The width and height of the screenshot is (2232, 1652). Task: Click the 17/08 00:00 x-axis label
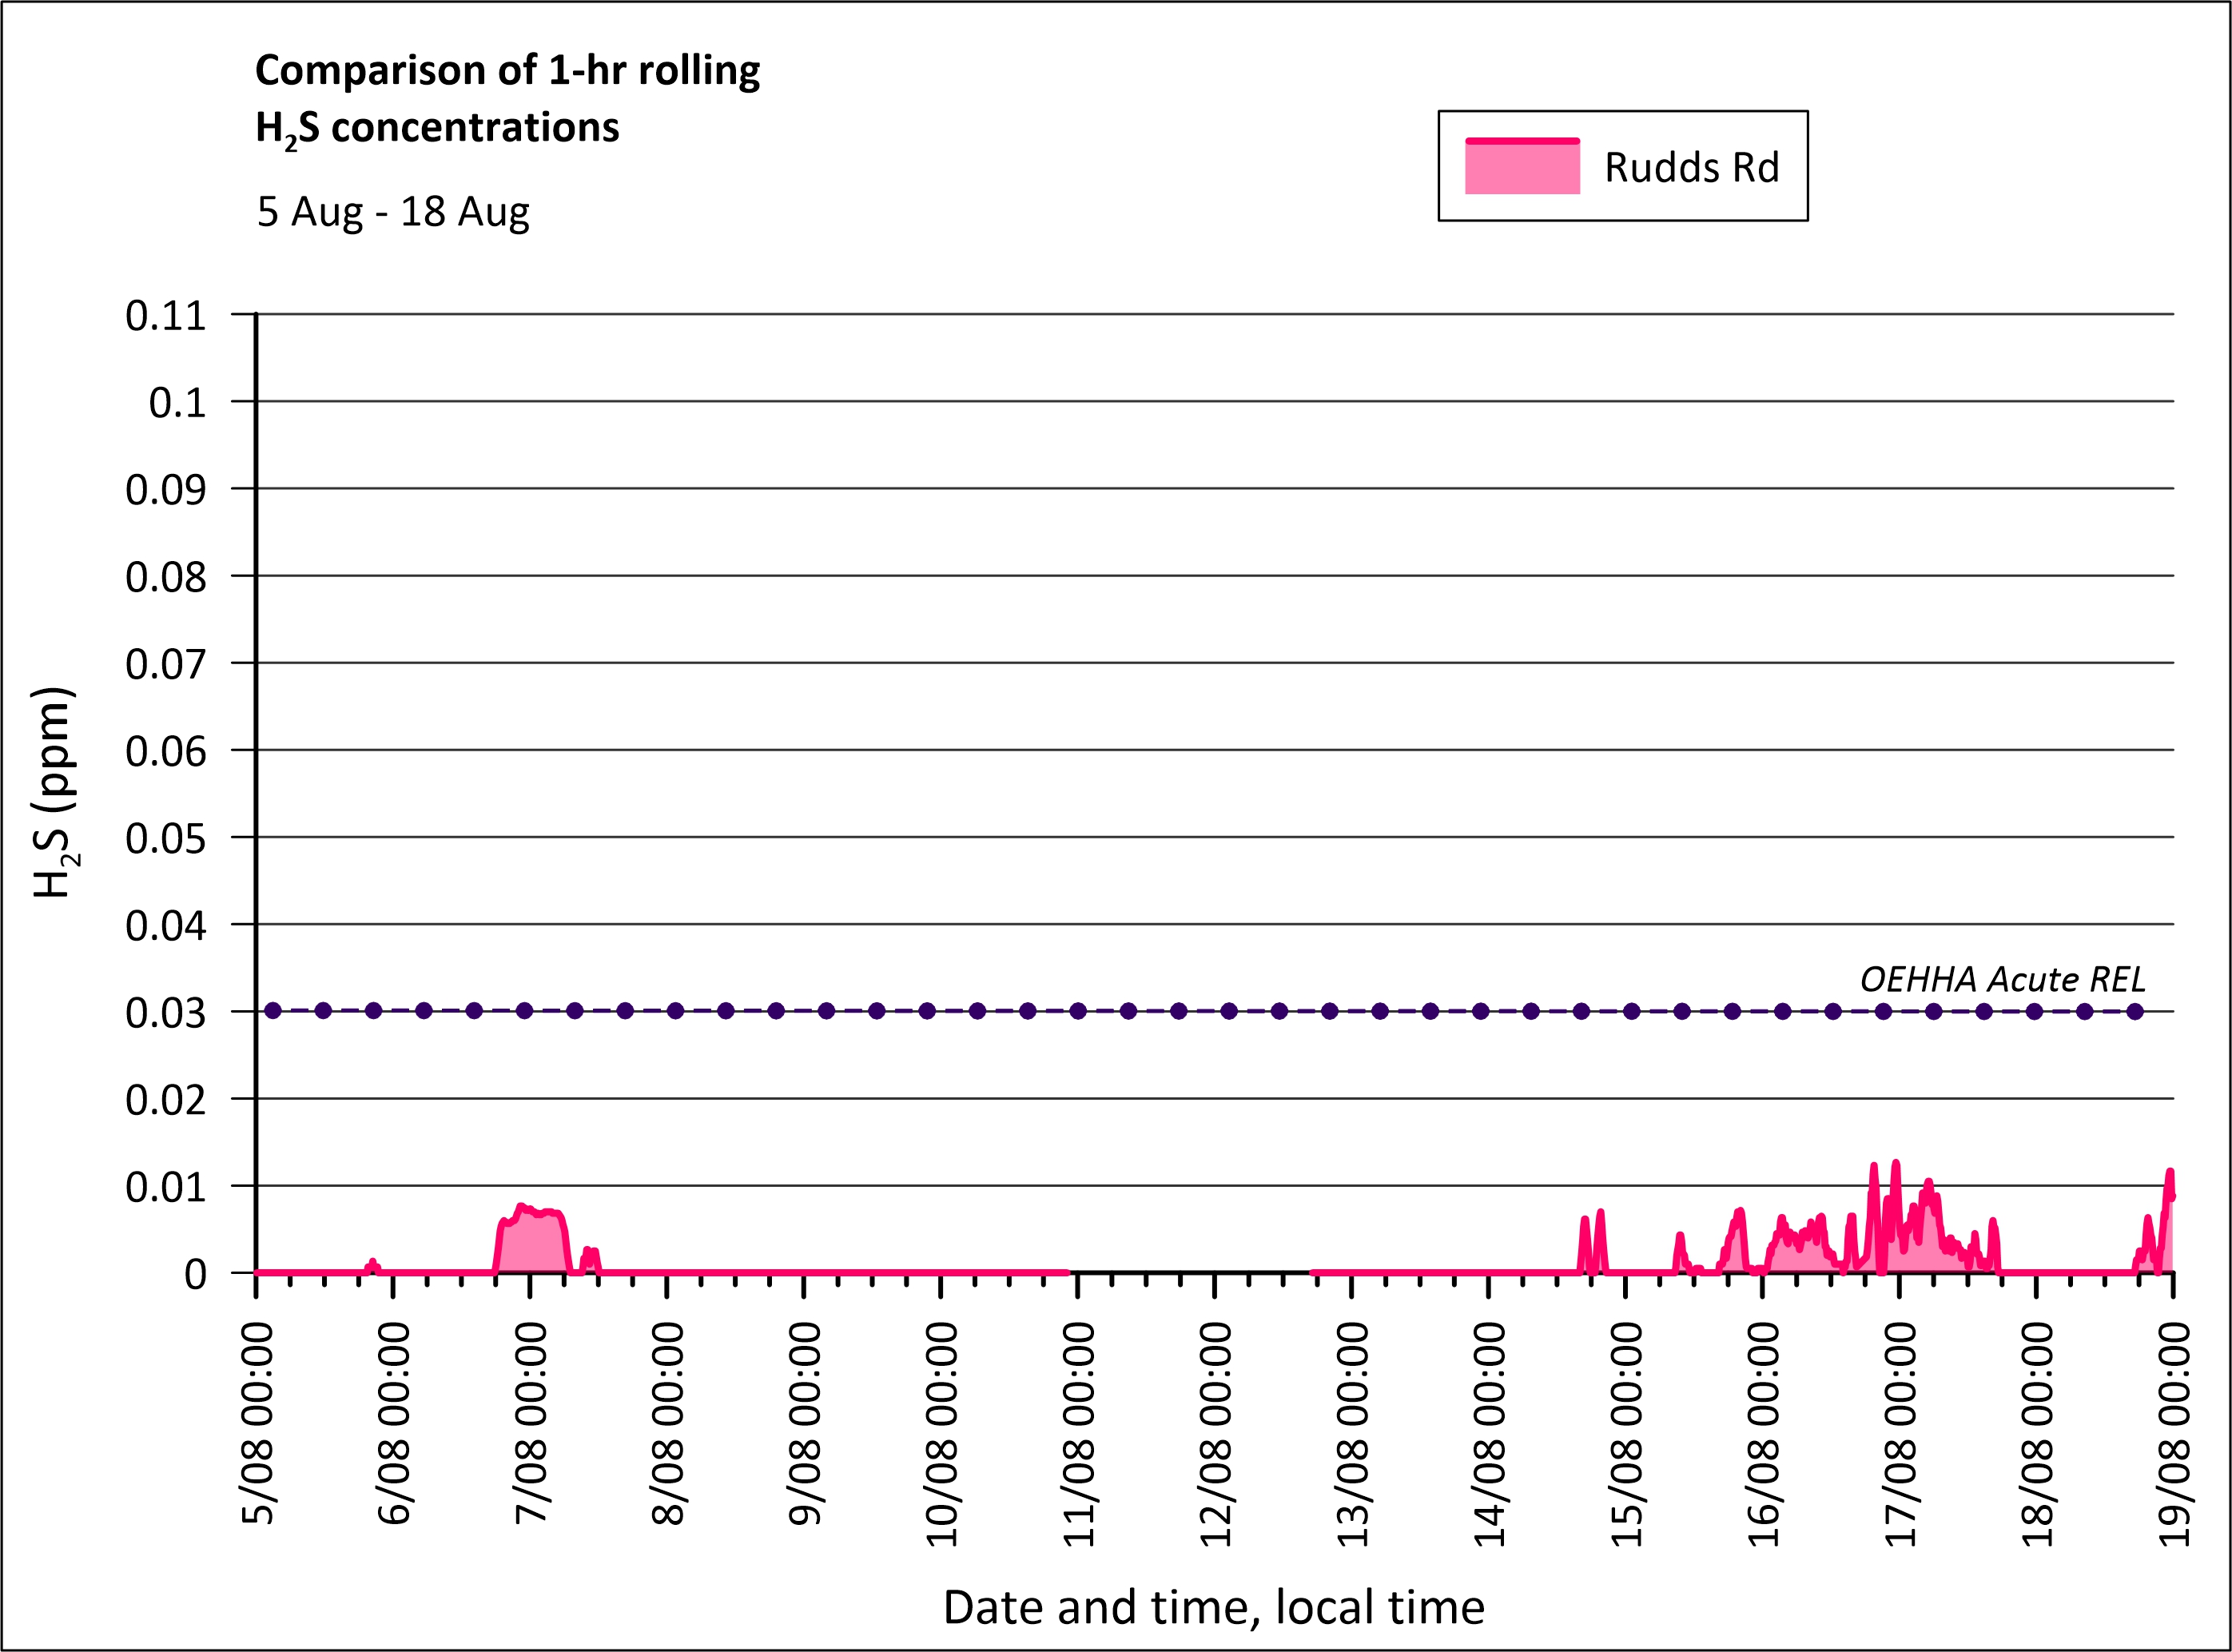point(1900,1433)
